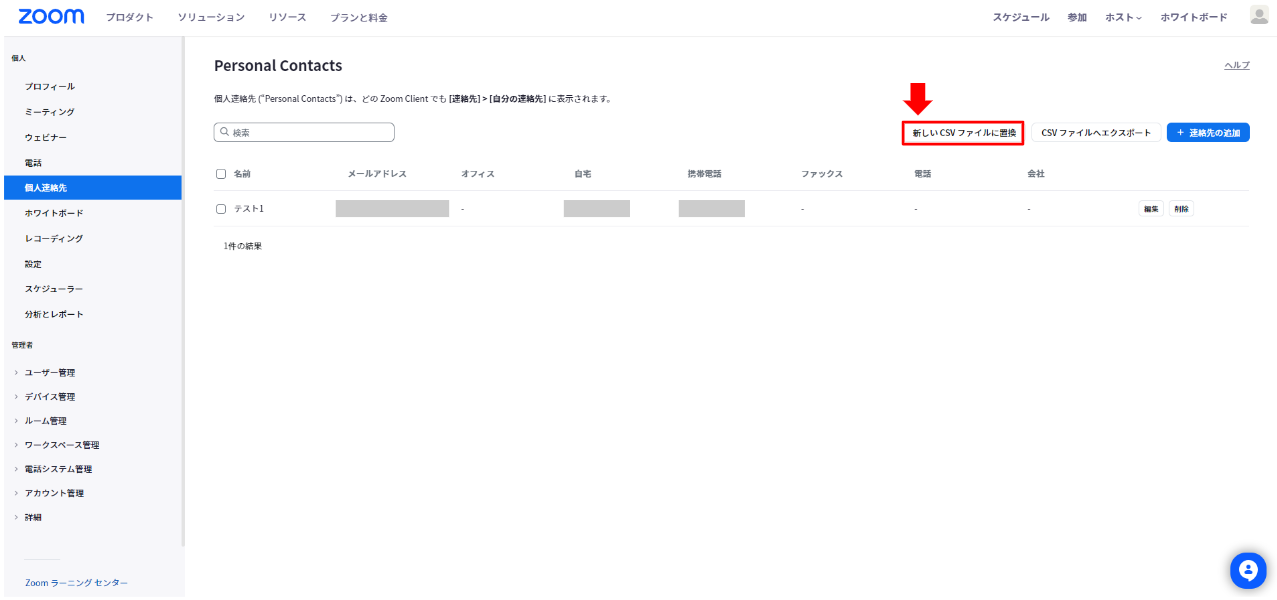Image resolution: width=1277 pixels, height=600 pixels.
Task: Click the テスト1 contact name
Action: (249, 209)
